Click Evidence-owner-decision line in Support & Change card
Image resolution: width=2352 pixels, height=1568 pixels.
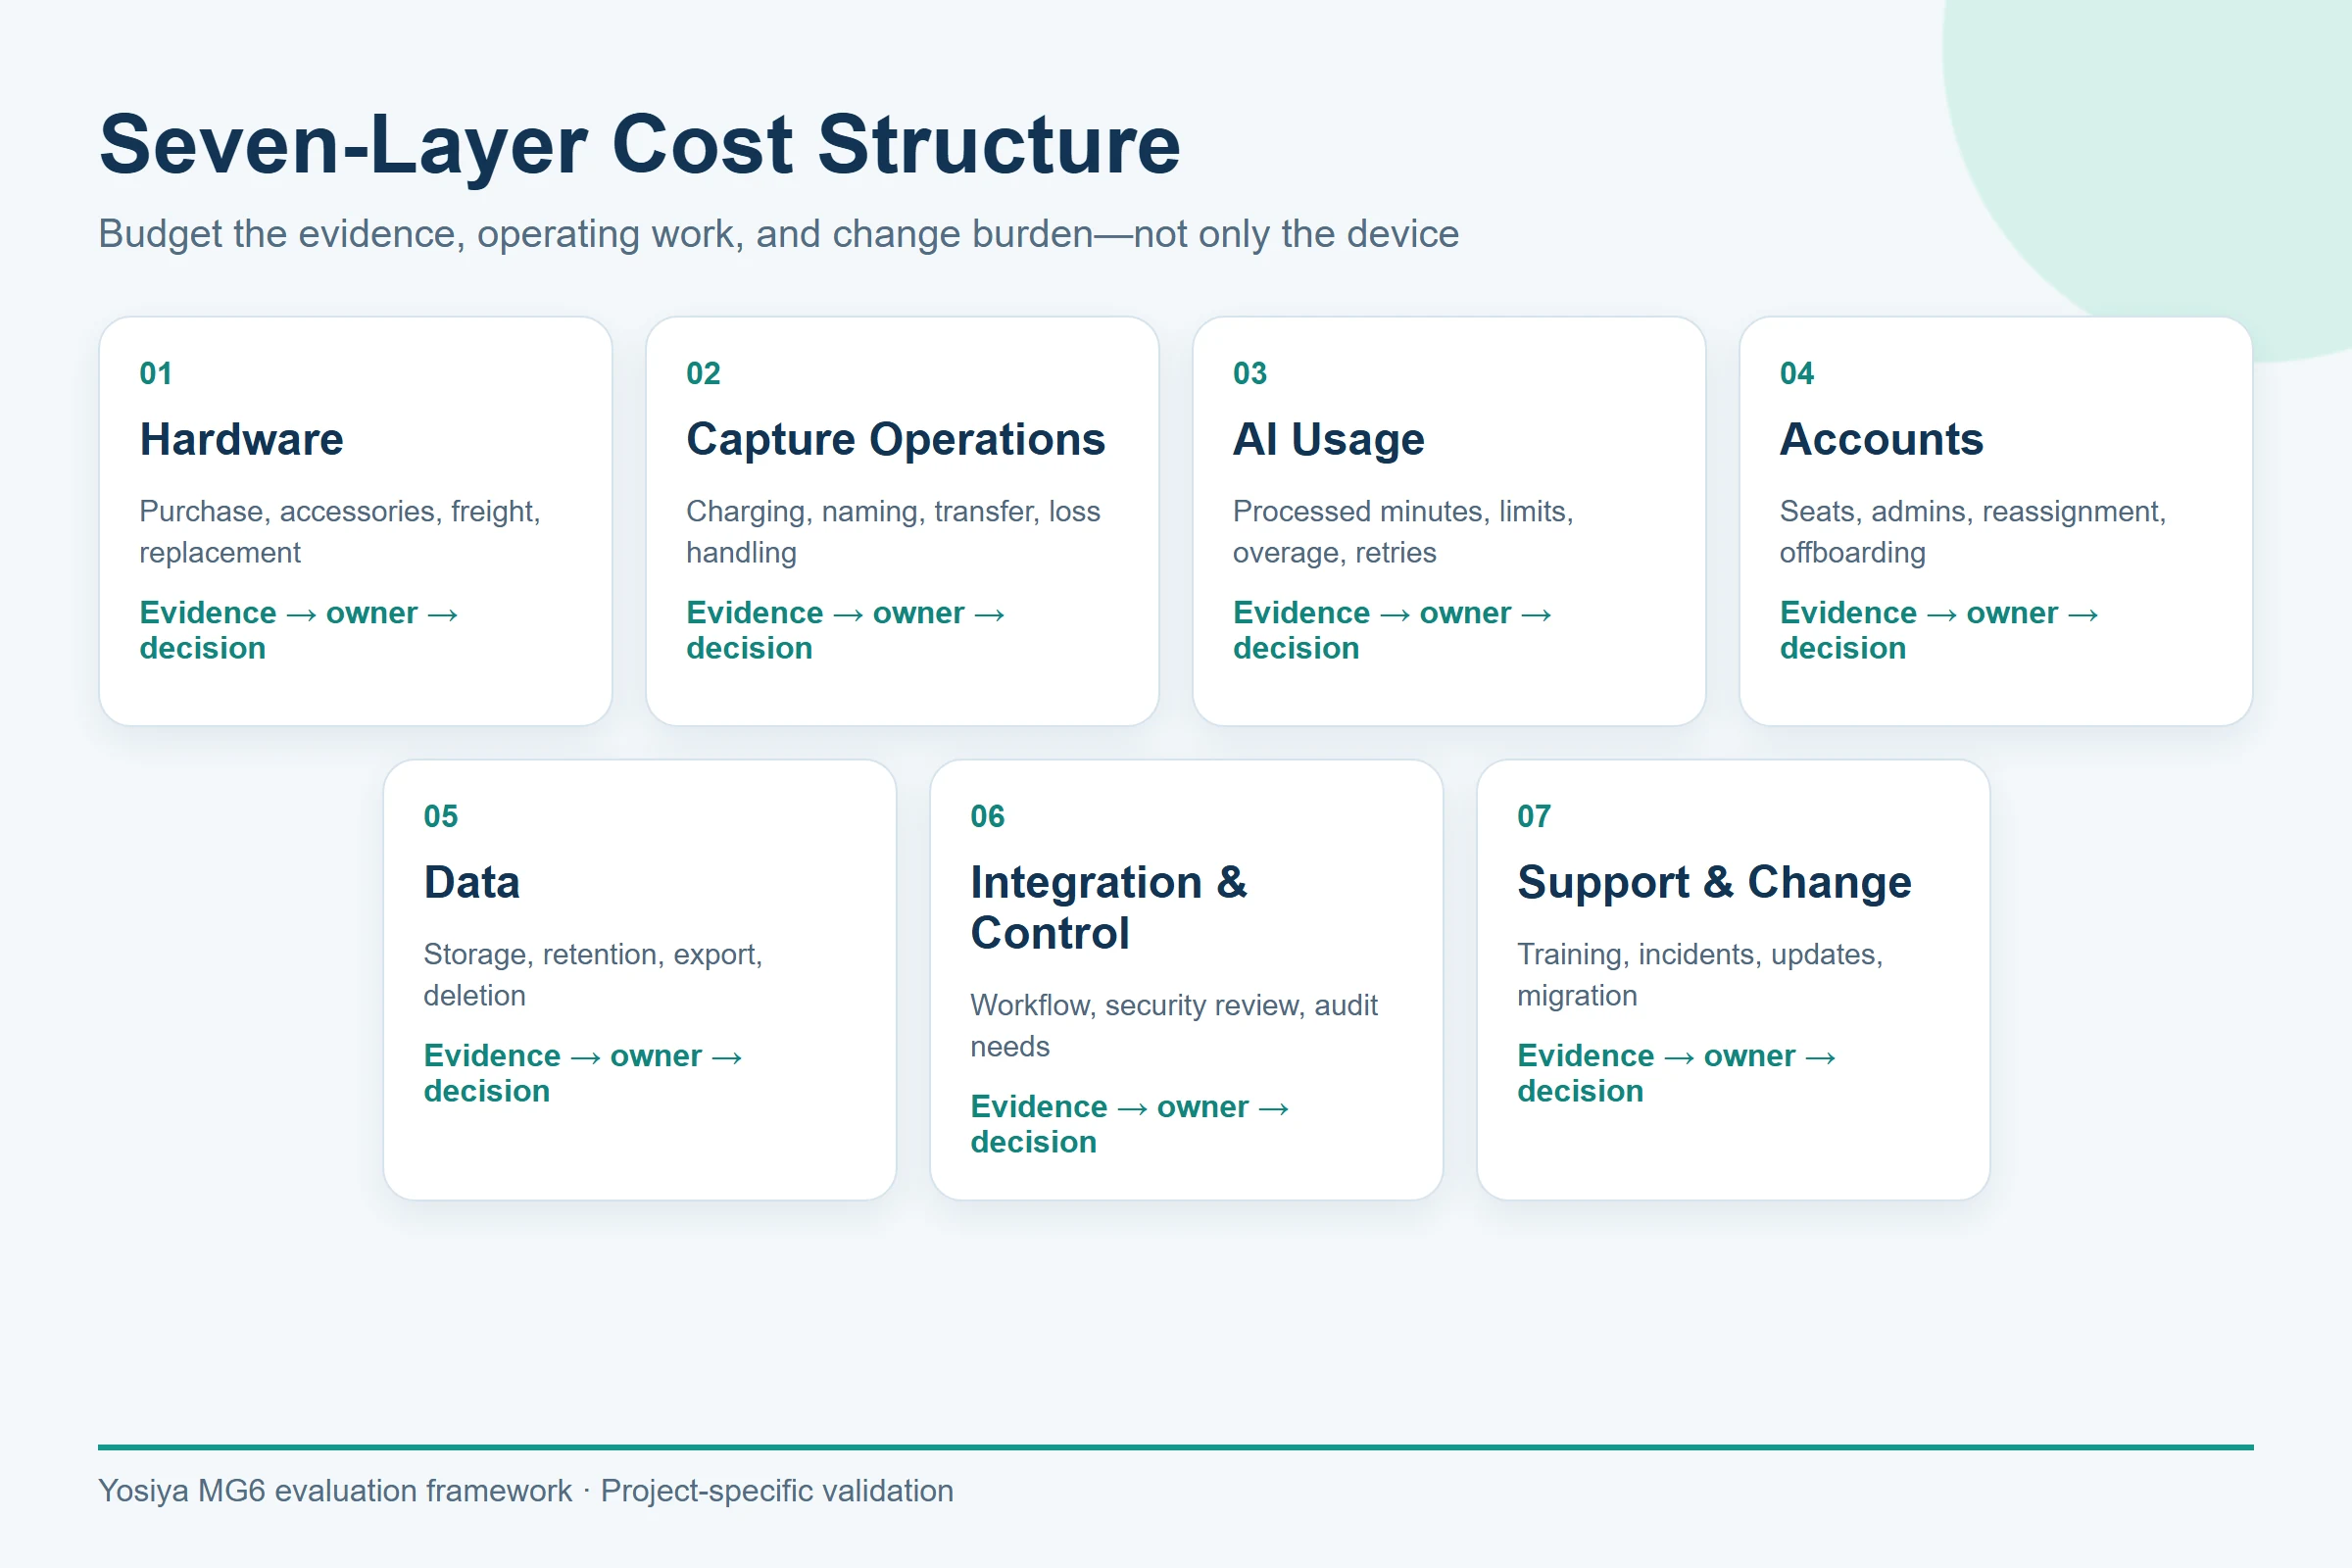coord(1677,1073)
